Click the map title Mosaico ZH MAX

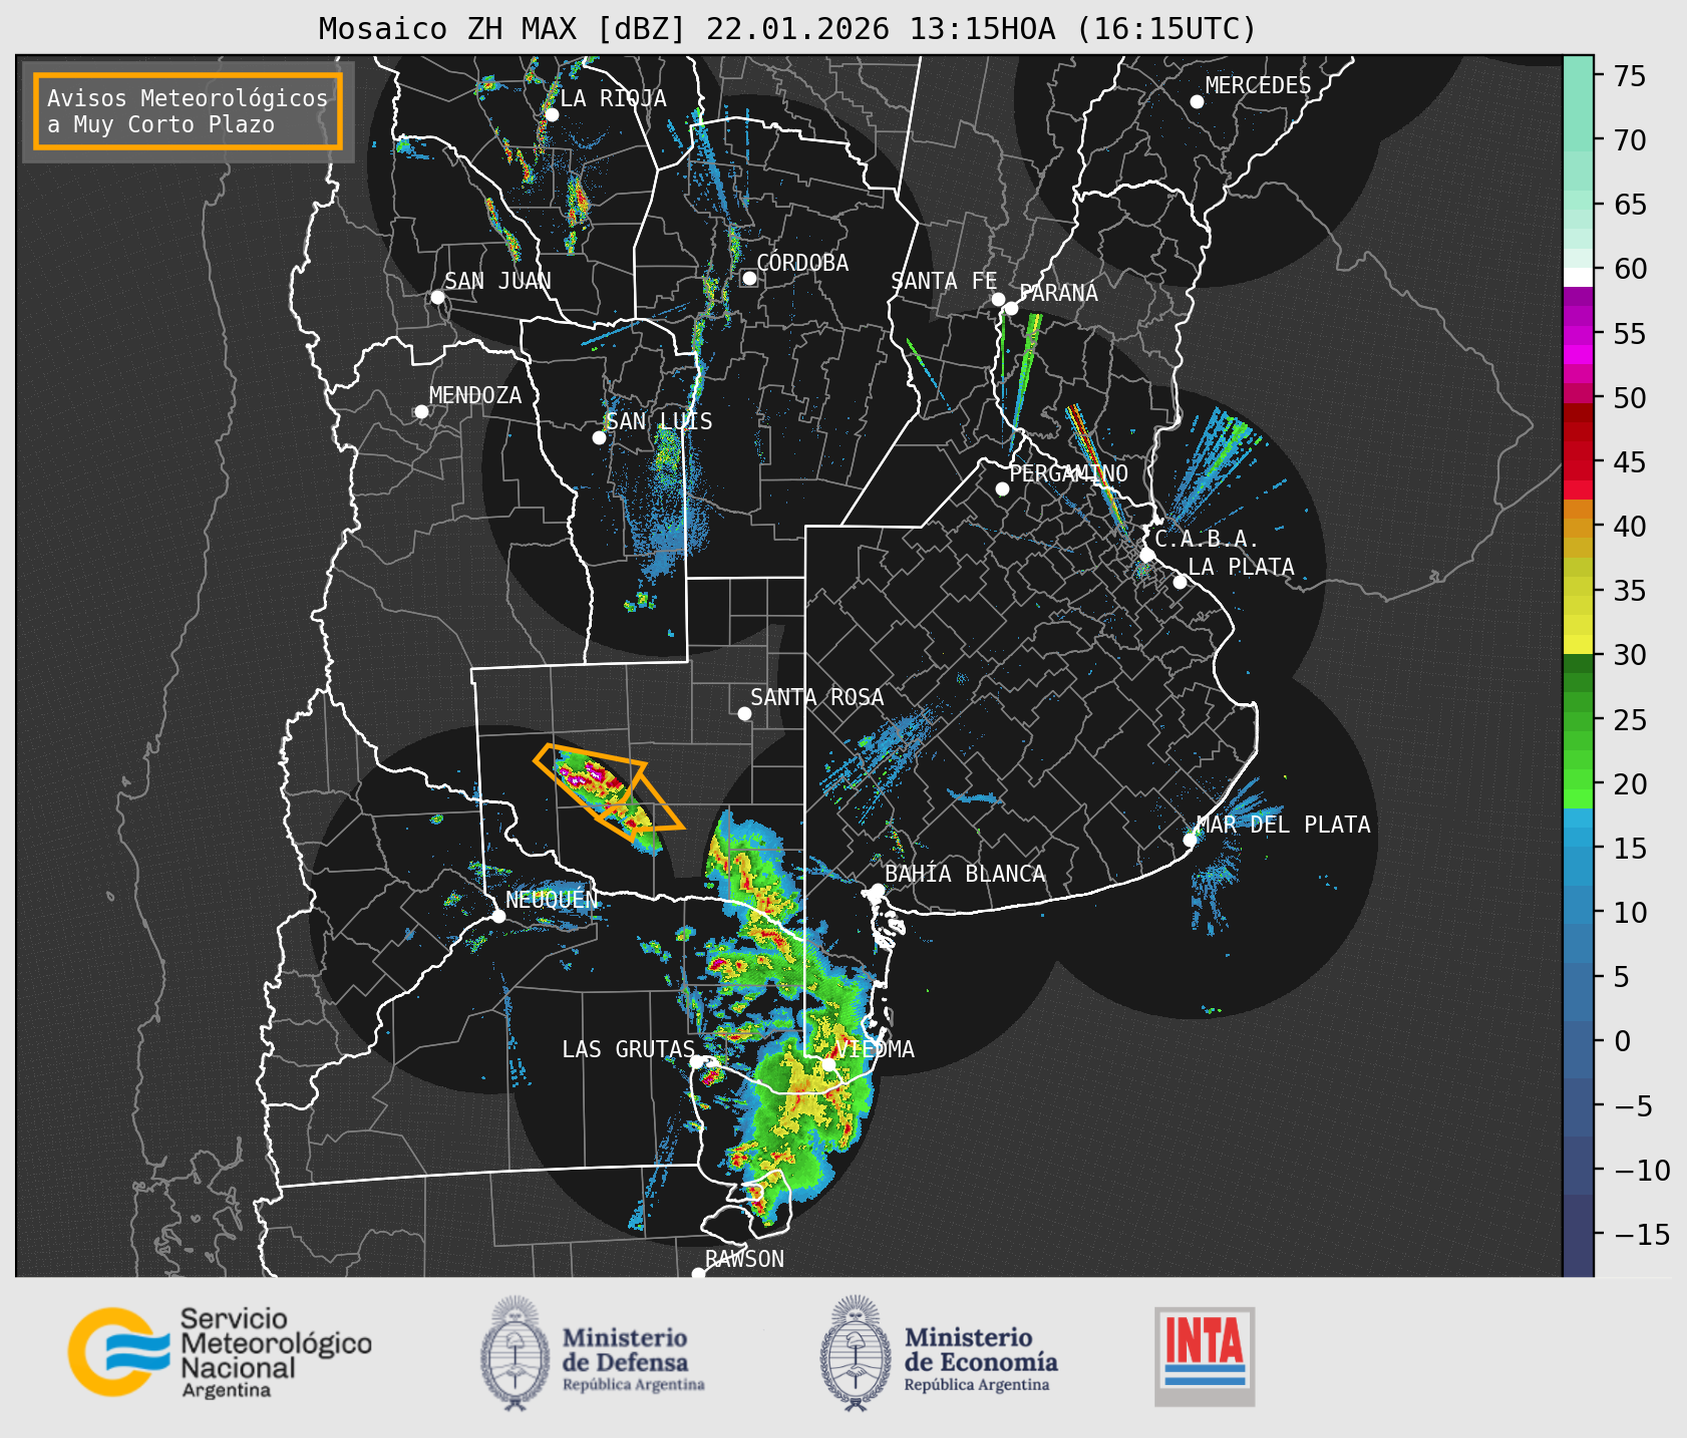pos(786,28)
